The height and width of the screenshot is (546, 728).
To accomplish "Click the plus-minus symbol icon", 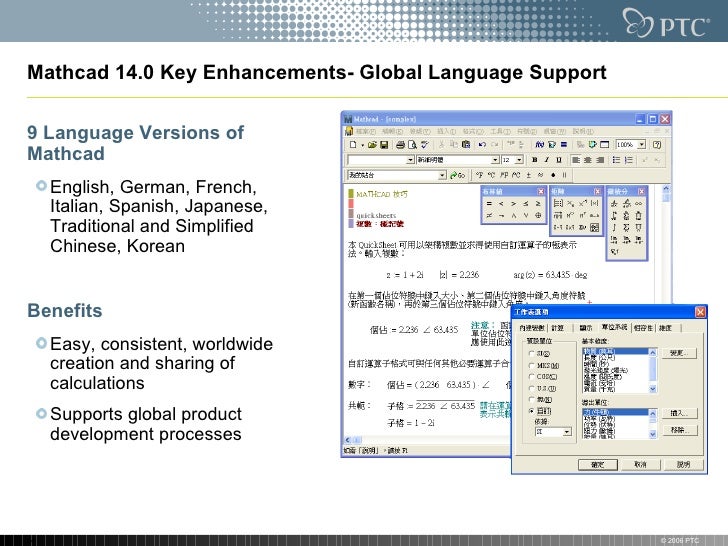I will (528, 175).
